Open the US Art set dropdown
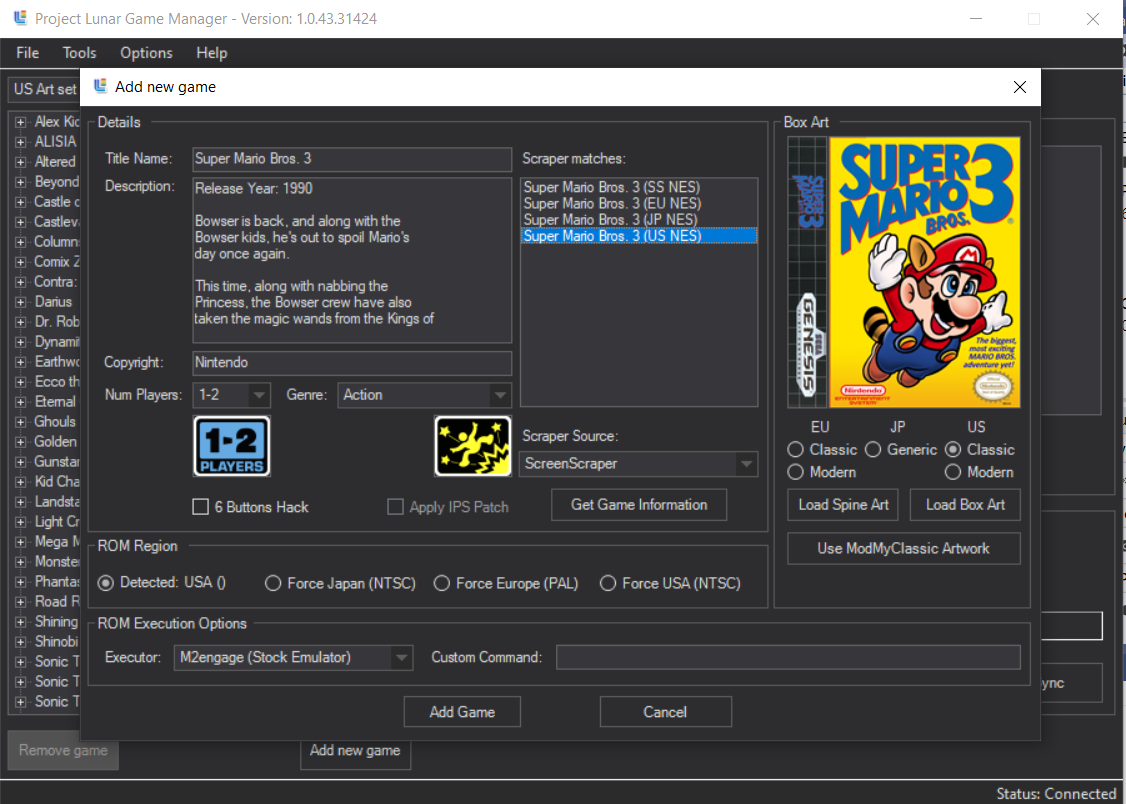The width and height of the screenshot is (1126, 804). [45, 89]
